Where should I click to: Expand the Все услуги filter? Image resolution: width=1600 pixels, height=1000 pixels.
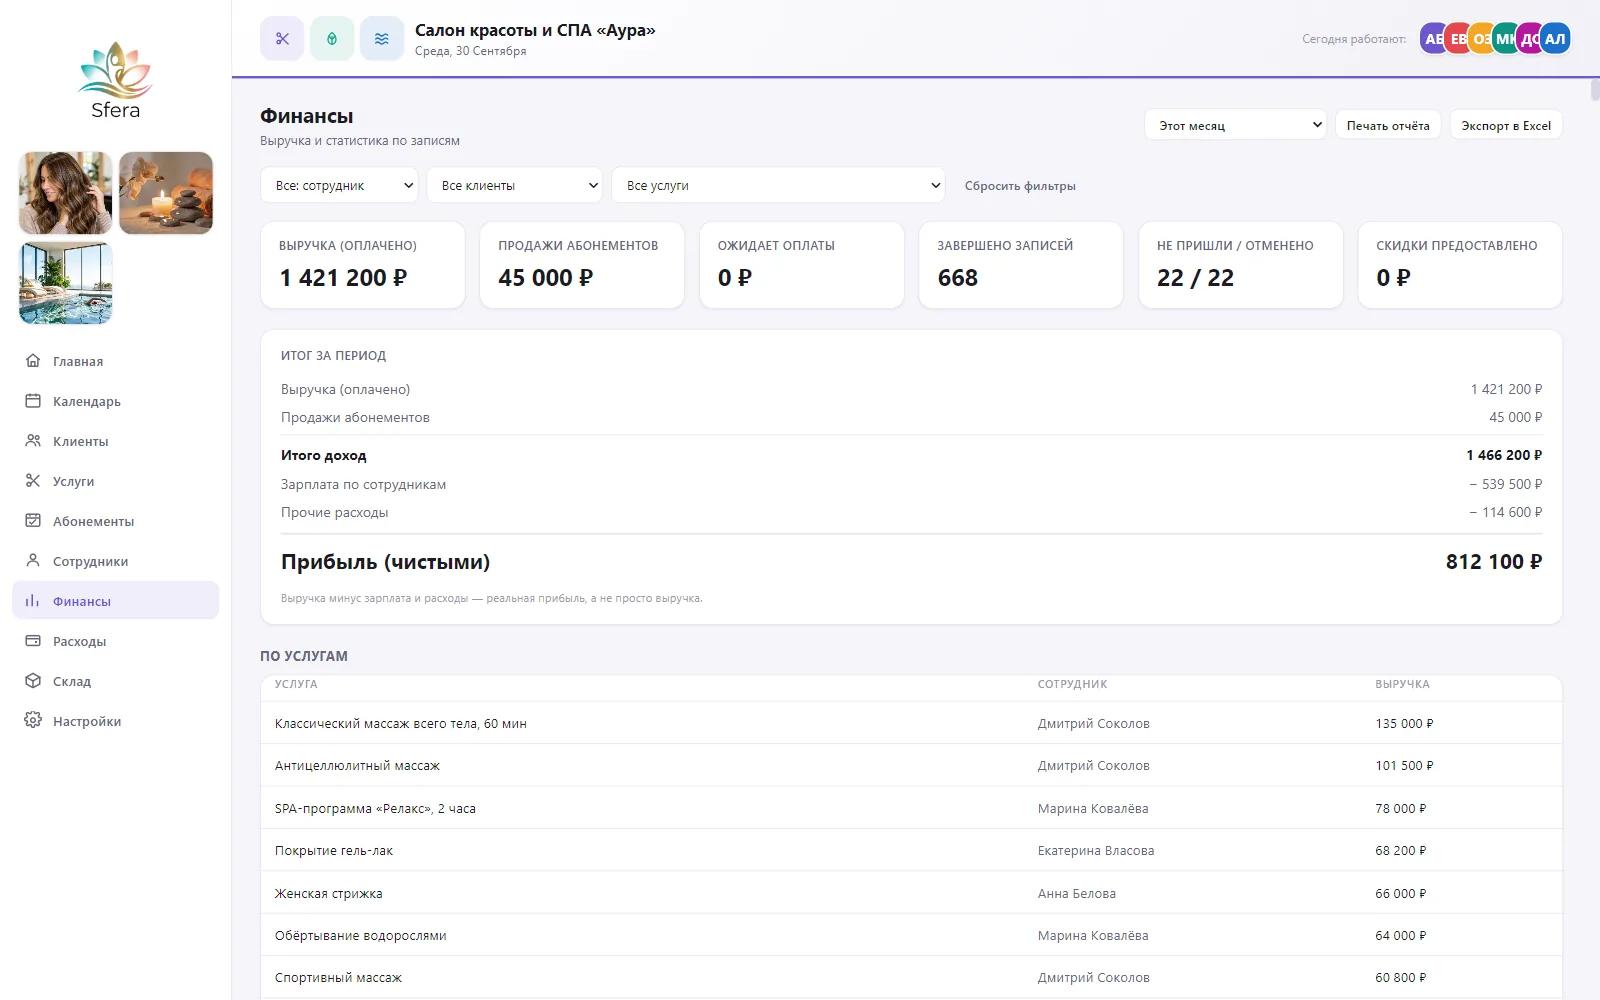(778, 185)
